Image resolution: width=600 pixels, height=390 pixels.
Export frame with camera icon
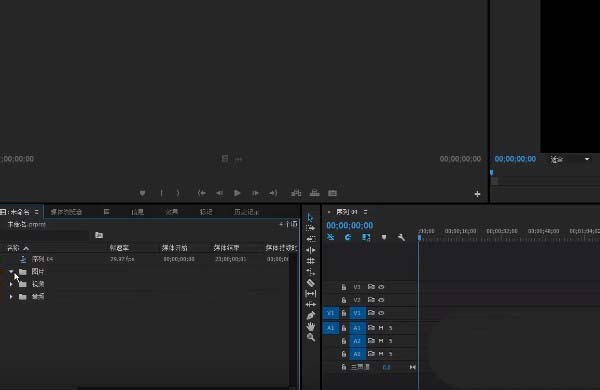pyautogui.click(x=332, y=193)
